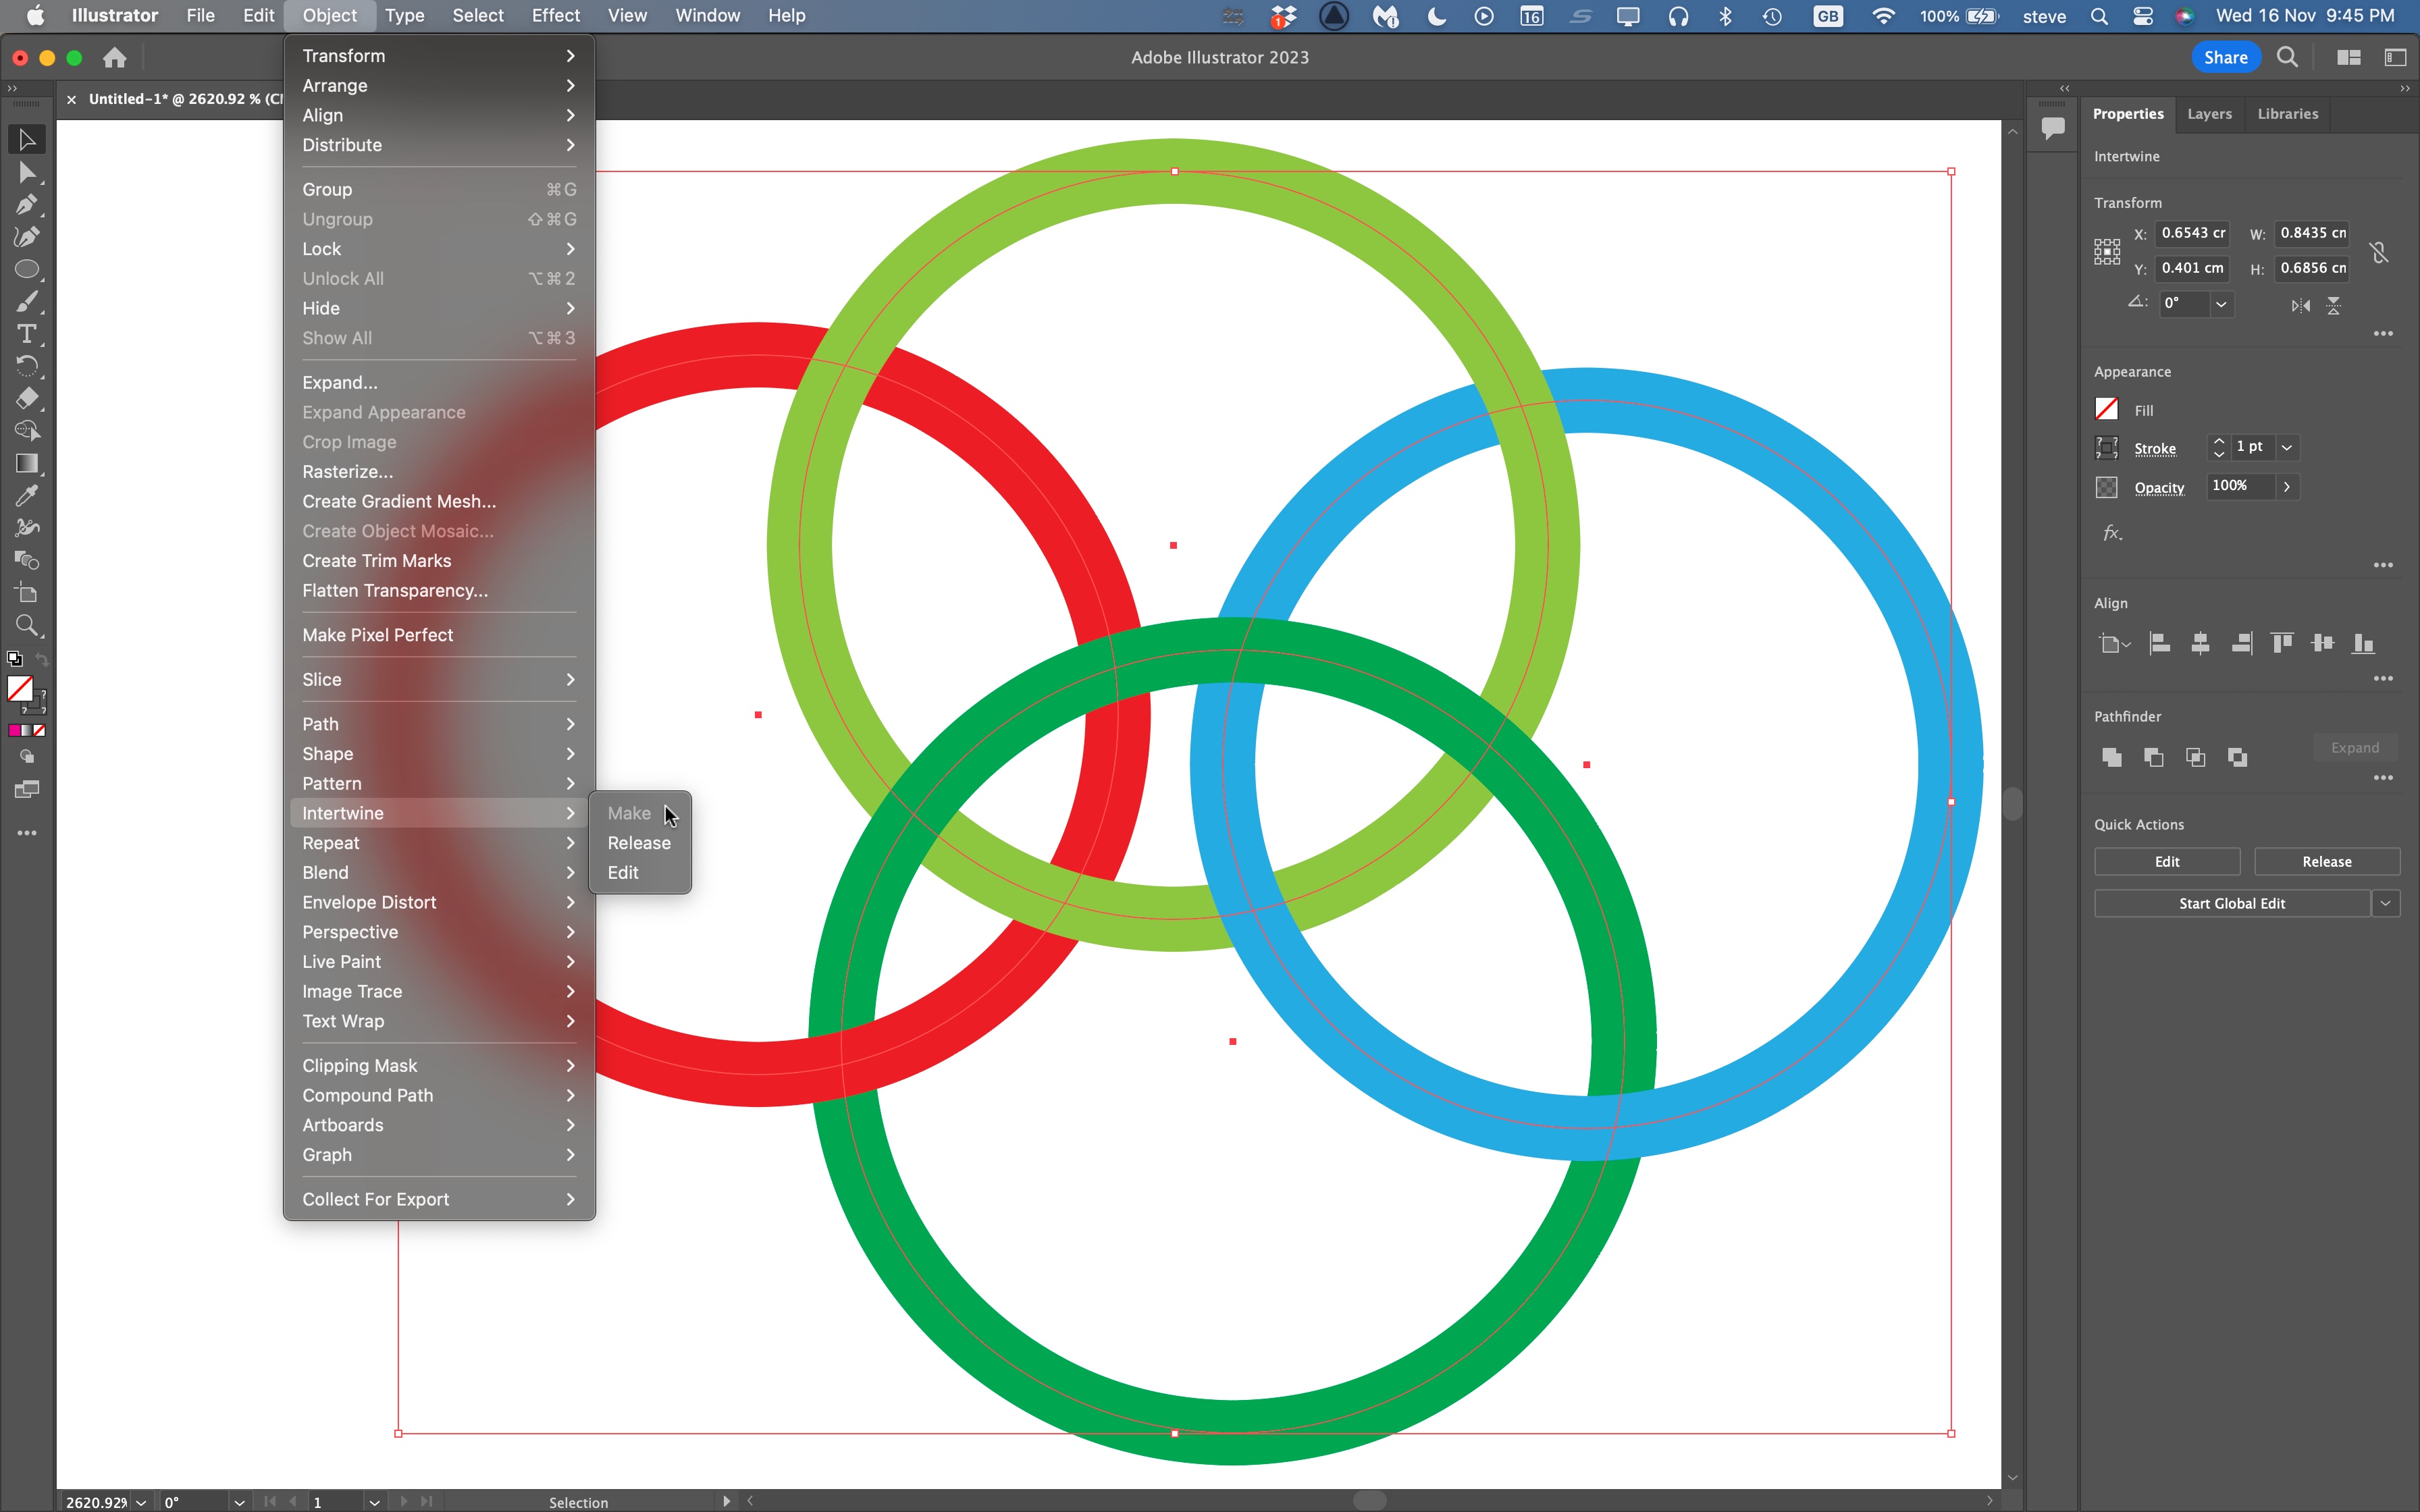Expand the Pathfinder panel options
The image size is (2420, 1512).
point(2384,779)
